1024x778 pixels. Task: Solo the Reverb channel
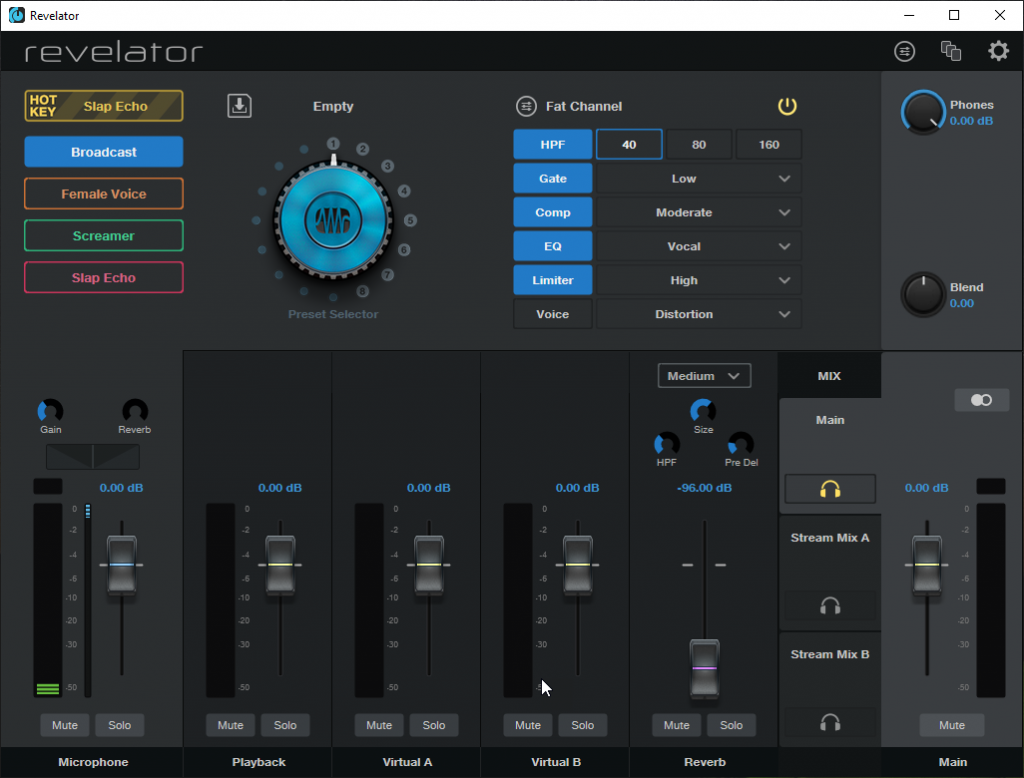click(731, 725)
